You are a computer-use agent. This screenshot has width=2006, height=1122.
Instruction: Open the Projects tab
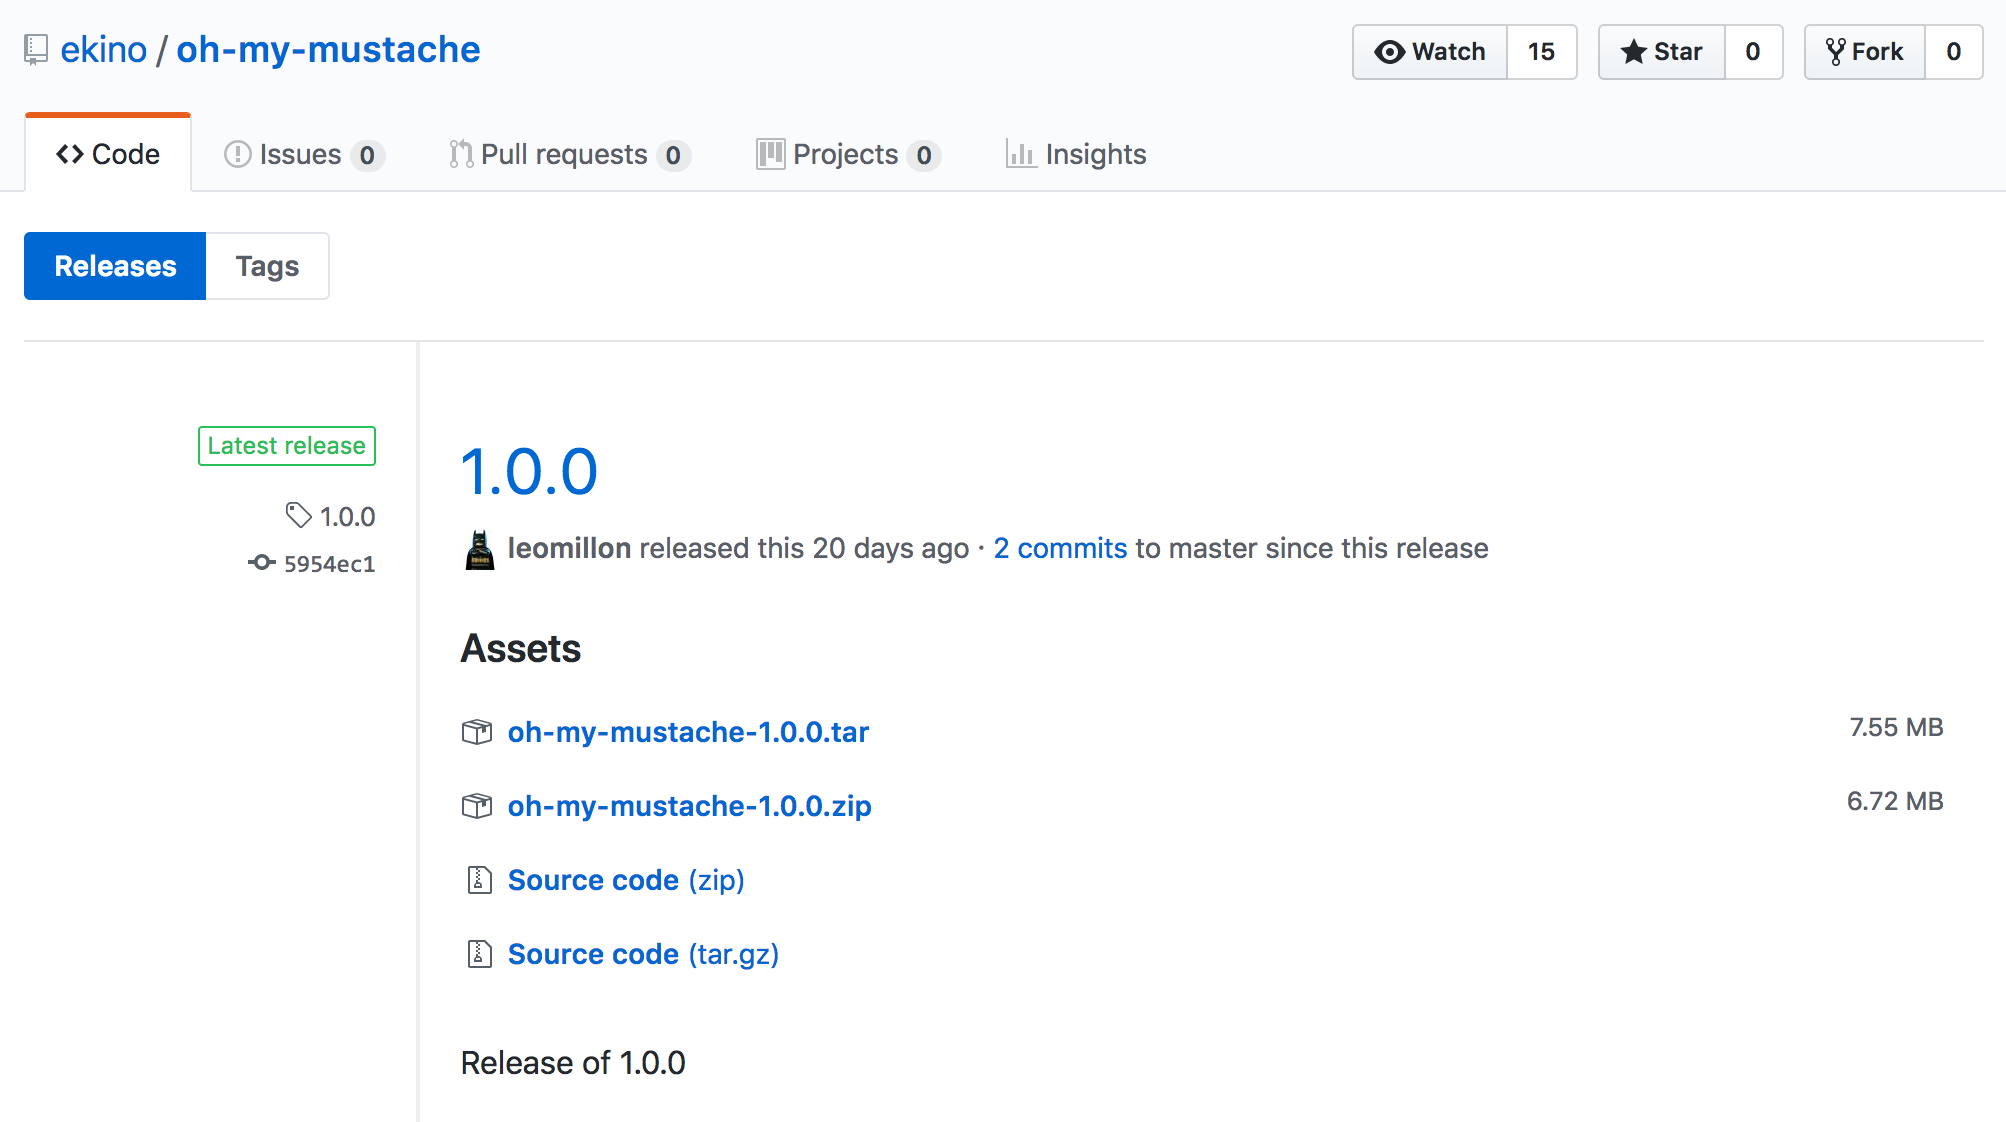(x=846, y=154)
